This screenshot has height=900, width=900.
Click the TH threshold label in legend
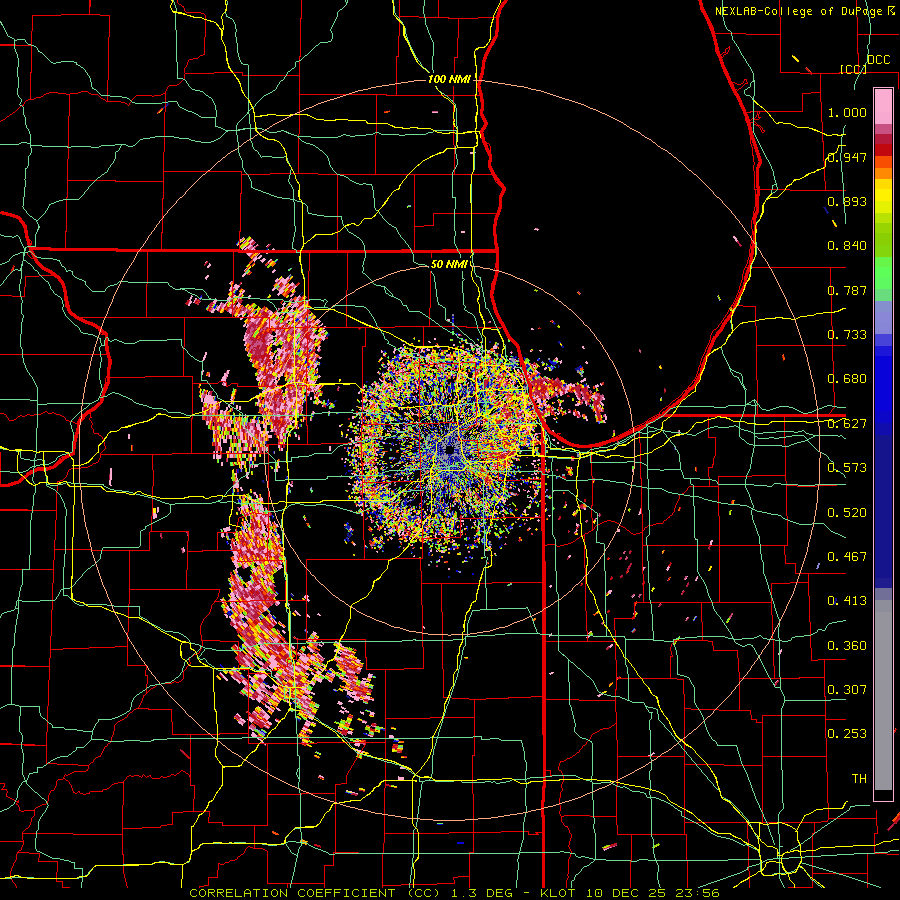point(859,779)
